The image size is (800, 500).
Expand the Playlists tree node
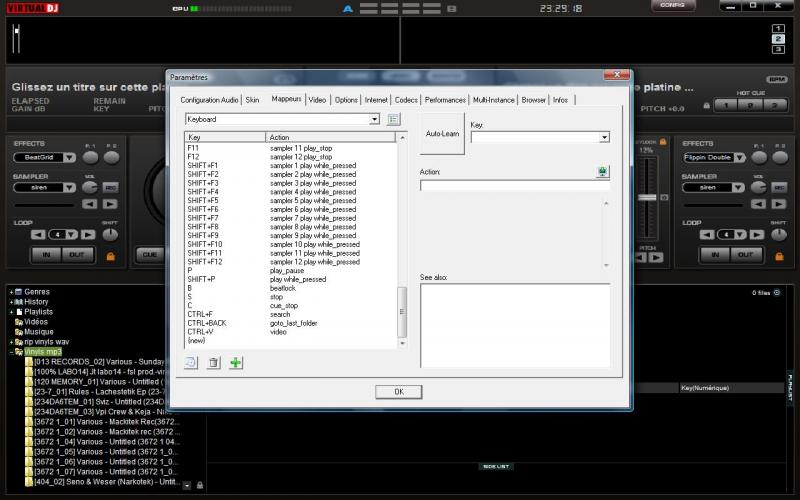11,312
